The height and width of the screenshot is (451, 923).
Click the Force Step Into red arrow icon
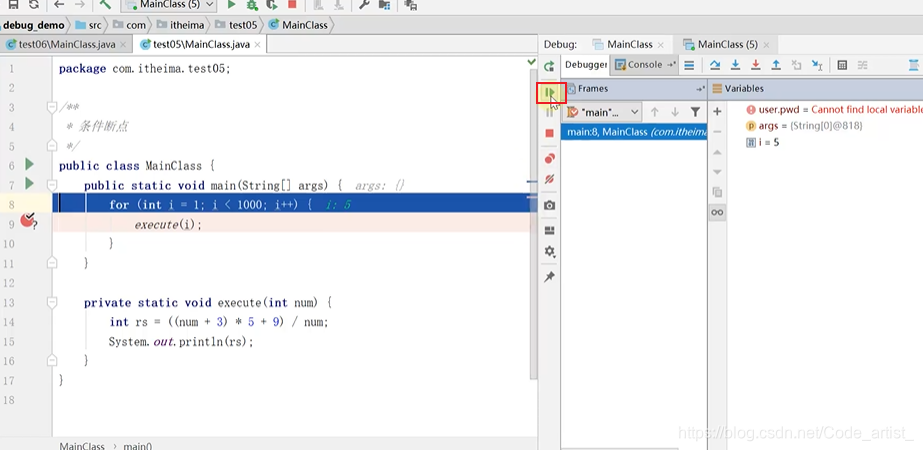756,65
